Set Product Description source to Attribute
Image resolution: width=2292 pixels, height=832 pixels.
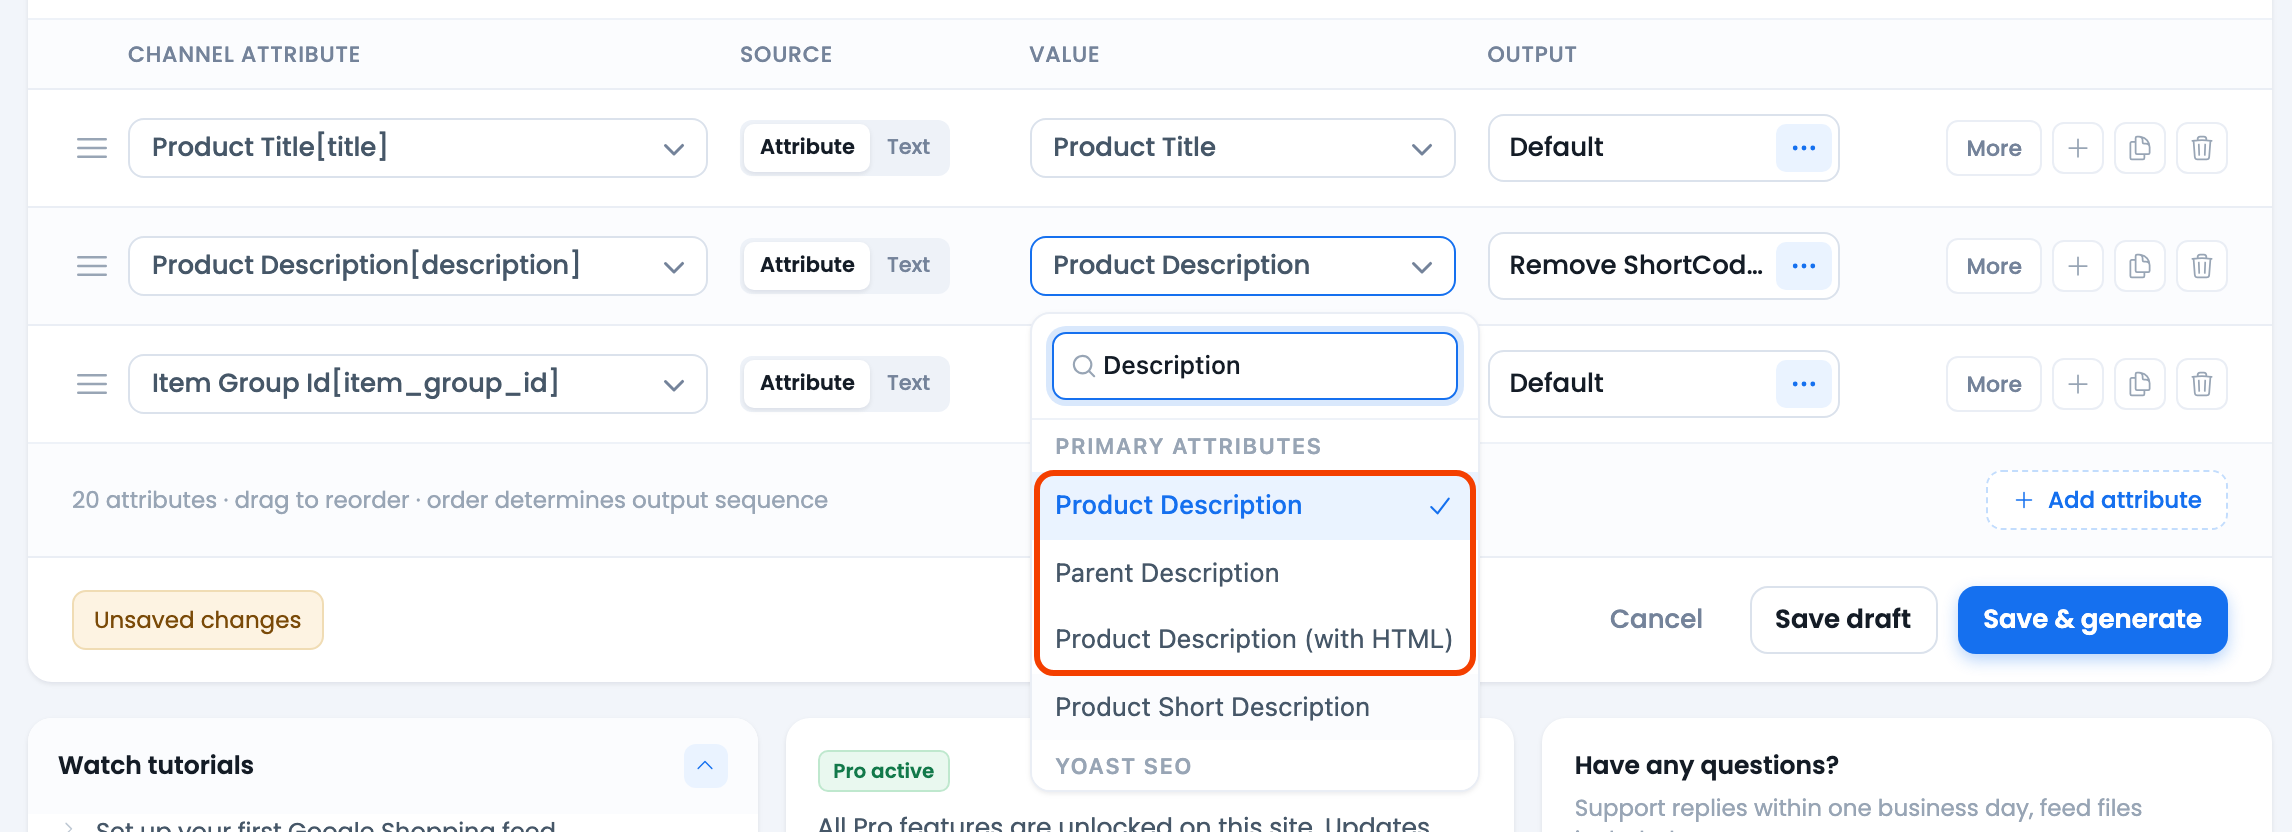(x=807, y=266)
